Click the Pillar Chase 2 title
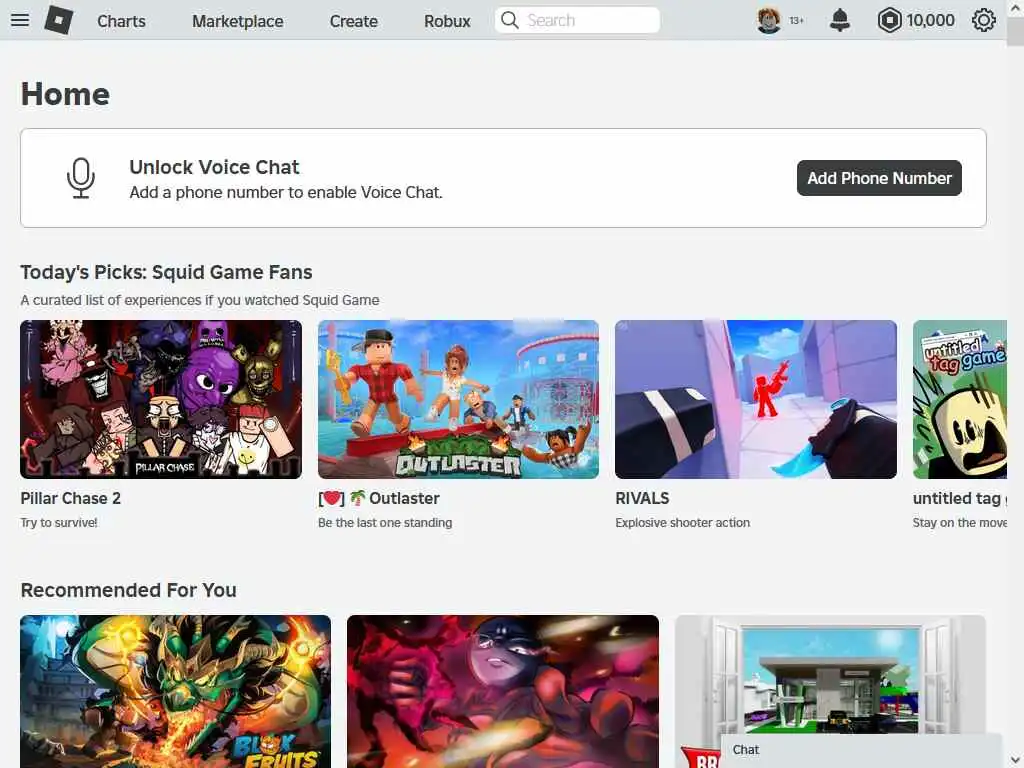1024x768 pixels. point(71,498)
